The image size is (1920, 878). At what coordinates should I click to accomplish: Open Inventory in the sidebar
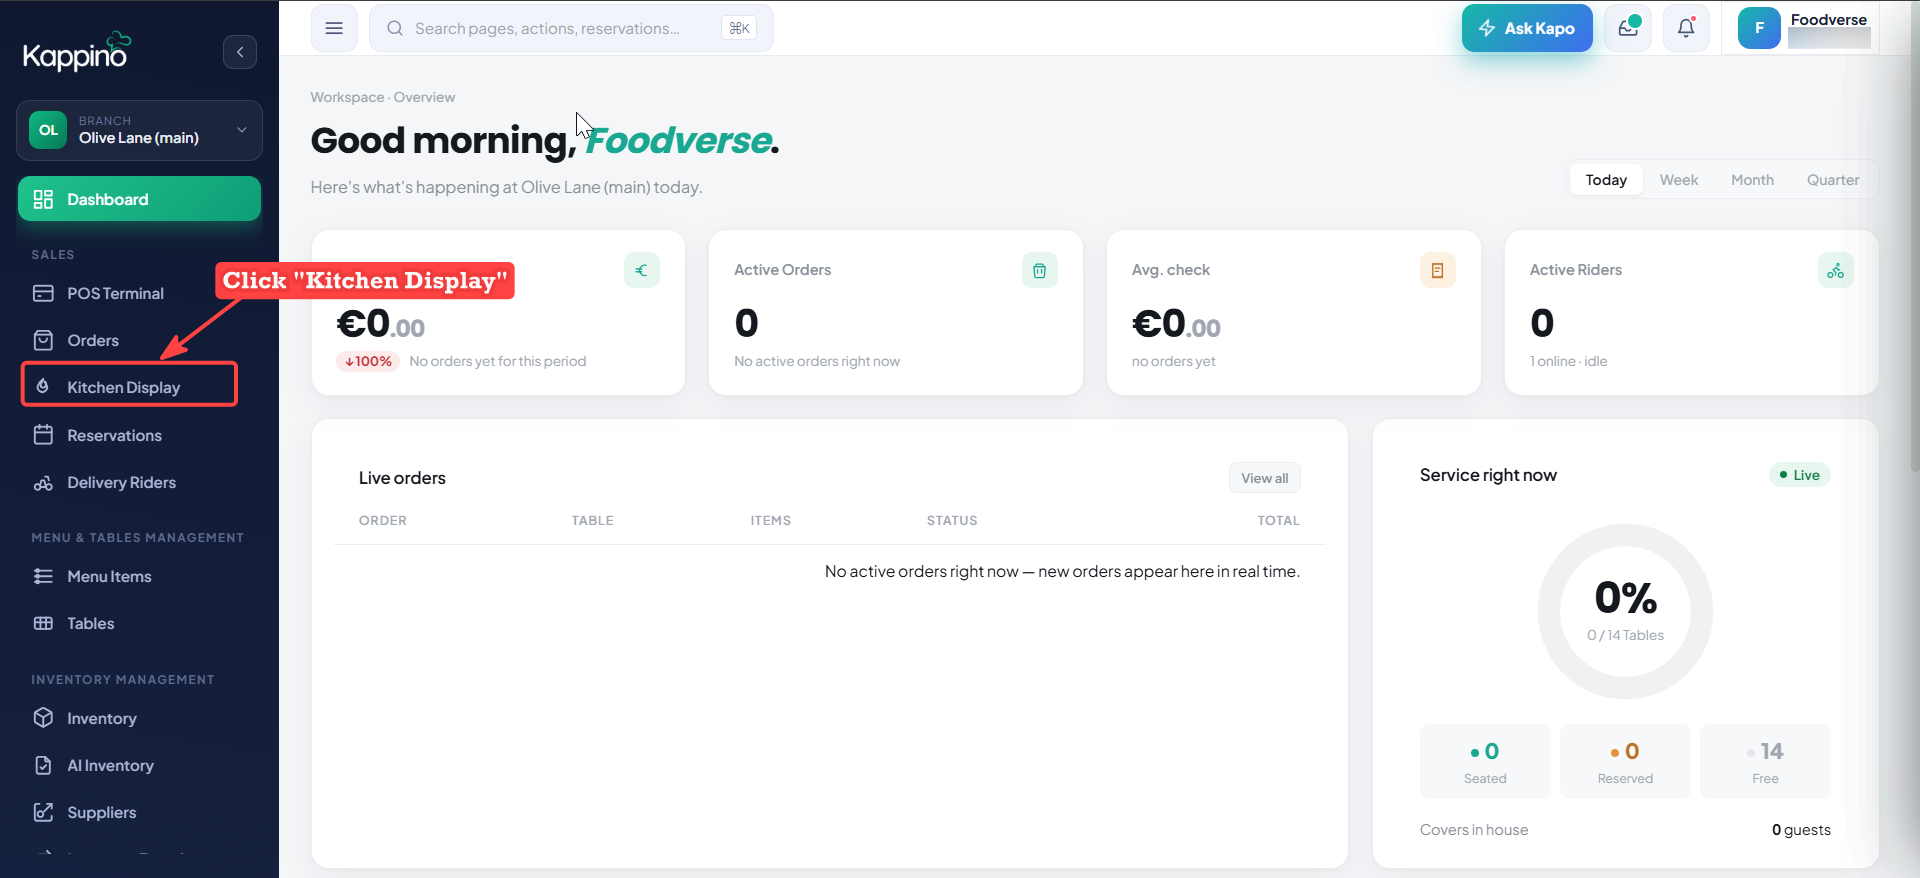pyautogui.click(x=139, y=718)
